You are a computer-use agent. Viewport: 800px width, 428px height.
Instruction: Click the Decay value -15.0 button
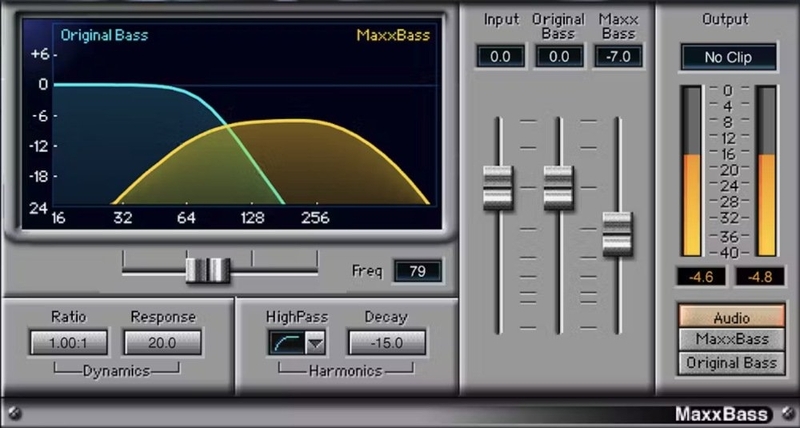pyautogui.click(x=387, y=343)
